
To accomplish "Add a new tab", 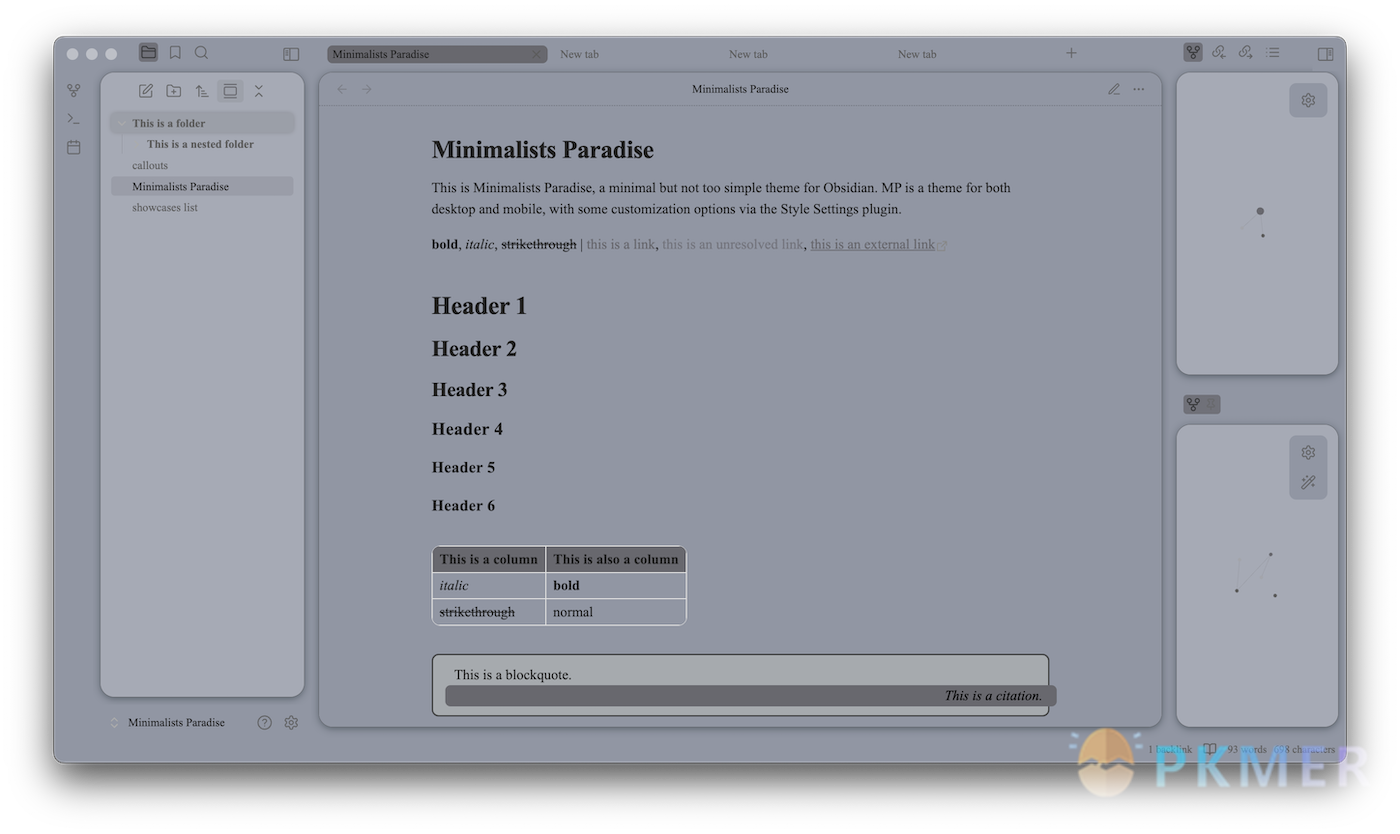I will tap(1071, 53).
